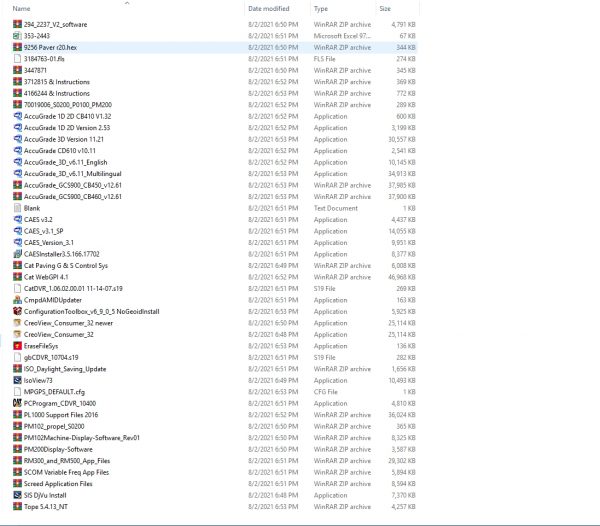Screen dimensions: 600x526
Task: Select ISO_Daylight_Saving_Update archive name
Action: tap(65, 368)
